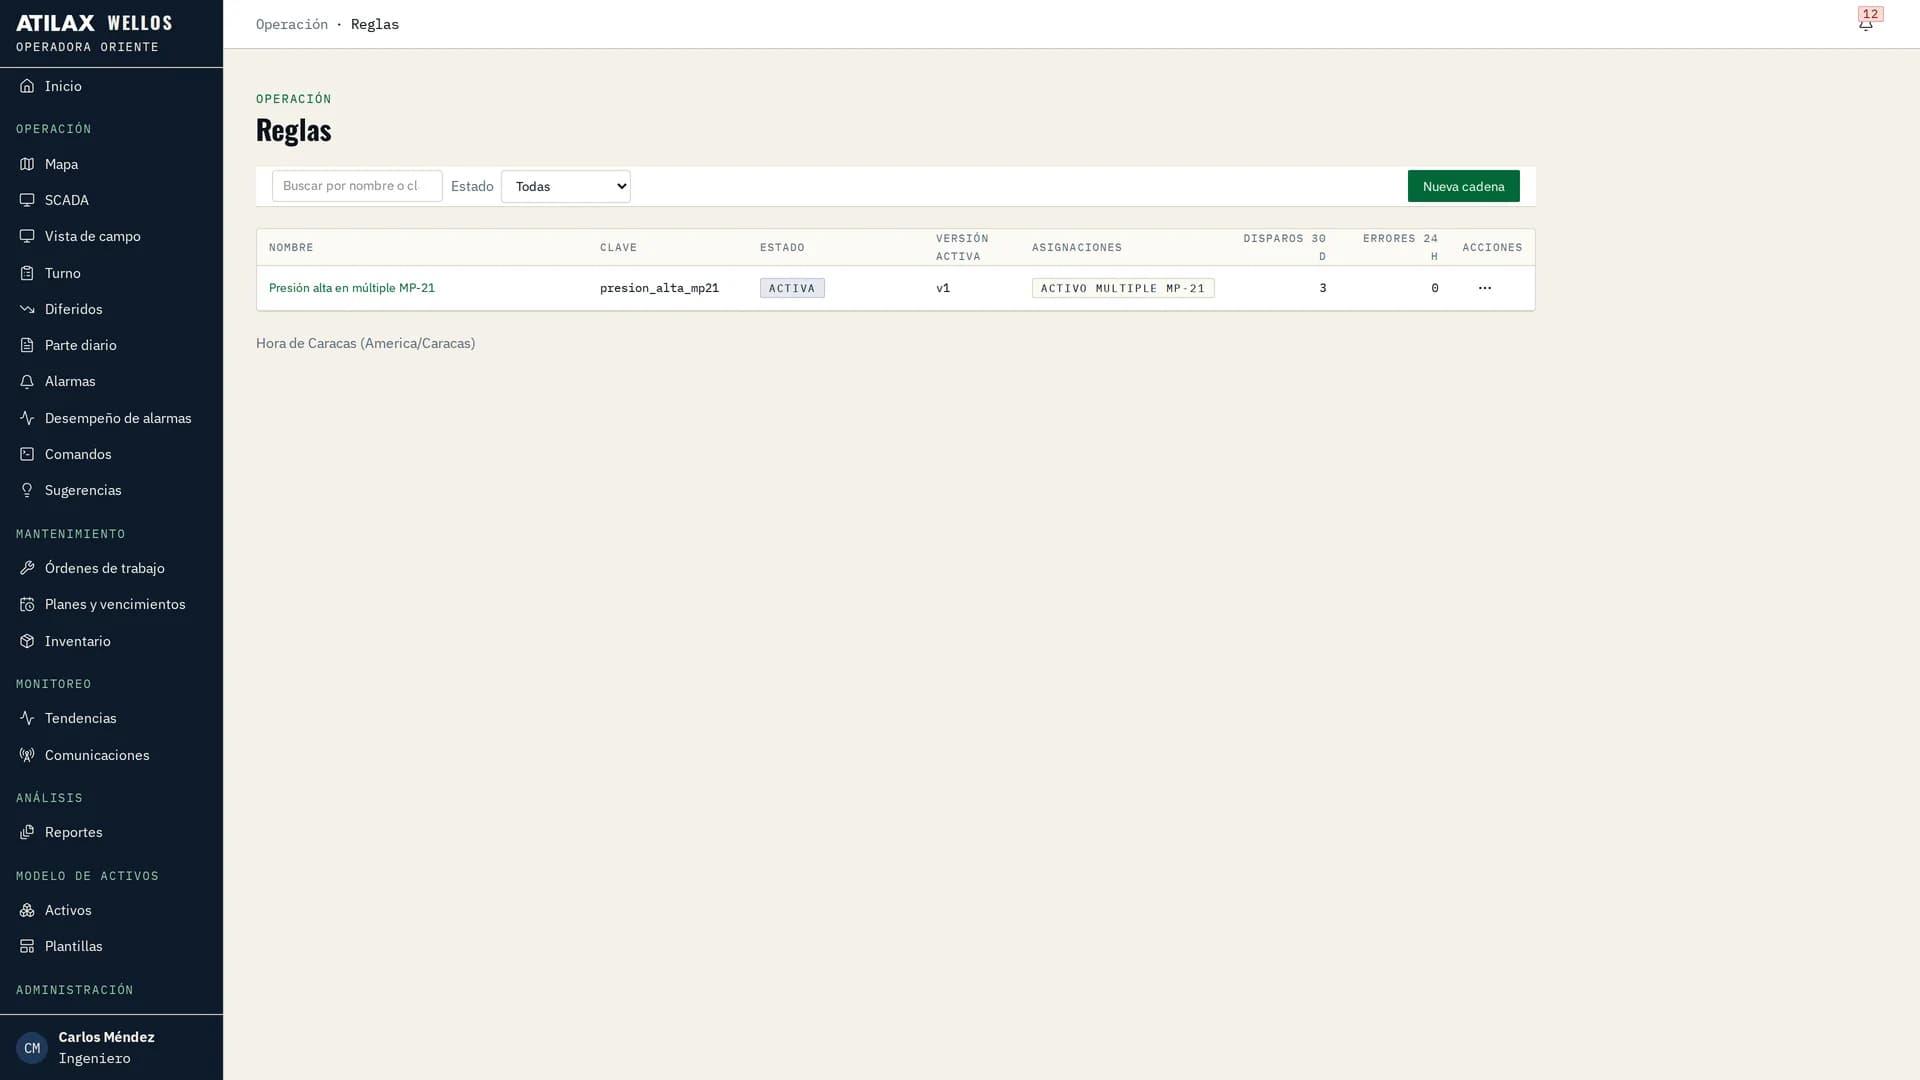This screenshot has width=1920, height=1080.
Task: Click the ACTIVO MULTIPLE MP-21 assignment tag
Action: coord(1123,288)
